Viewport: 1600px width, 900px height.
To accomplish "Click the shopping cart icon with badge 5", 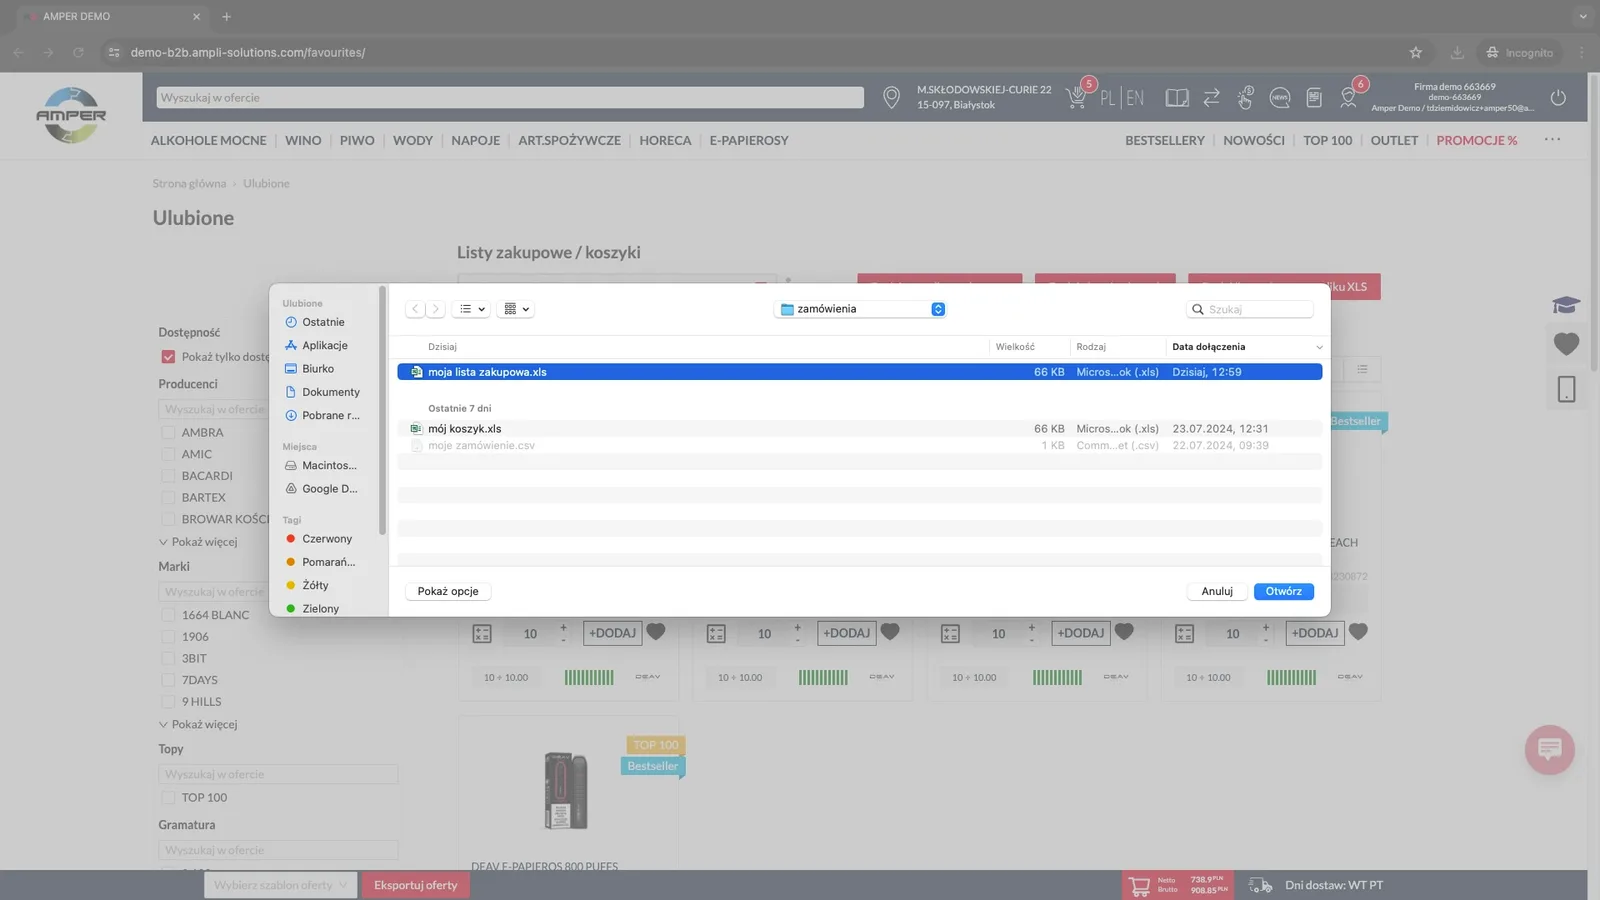I will click(x=1077, y=97).
